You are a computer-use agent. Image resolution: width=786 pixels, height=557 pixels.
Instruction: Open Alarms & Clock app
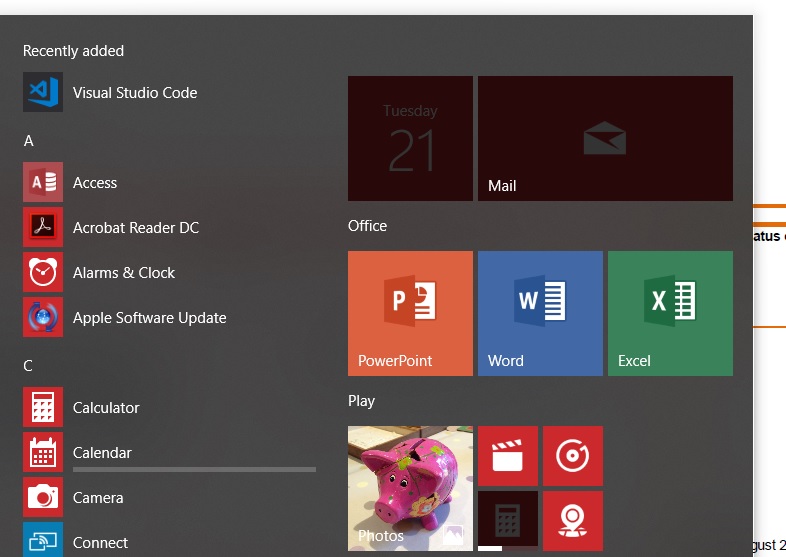[x=123, y=273]
